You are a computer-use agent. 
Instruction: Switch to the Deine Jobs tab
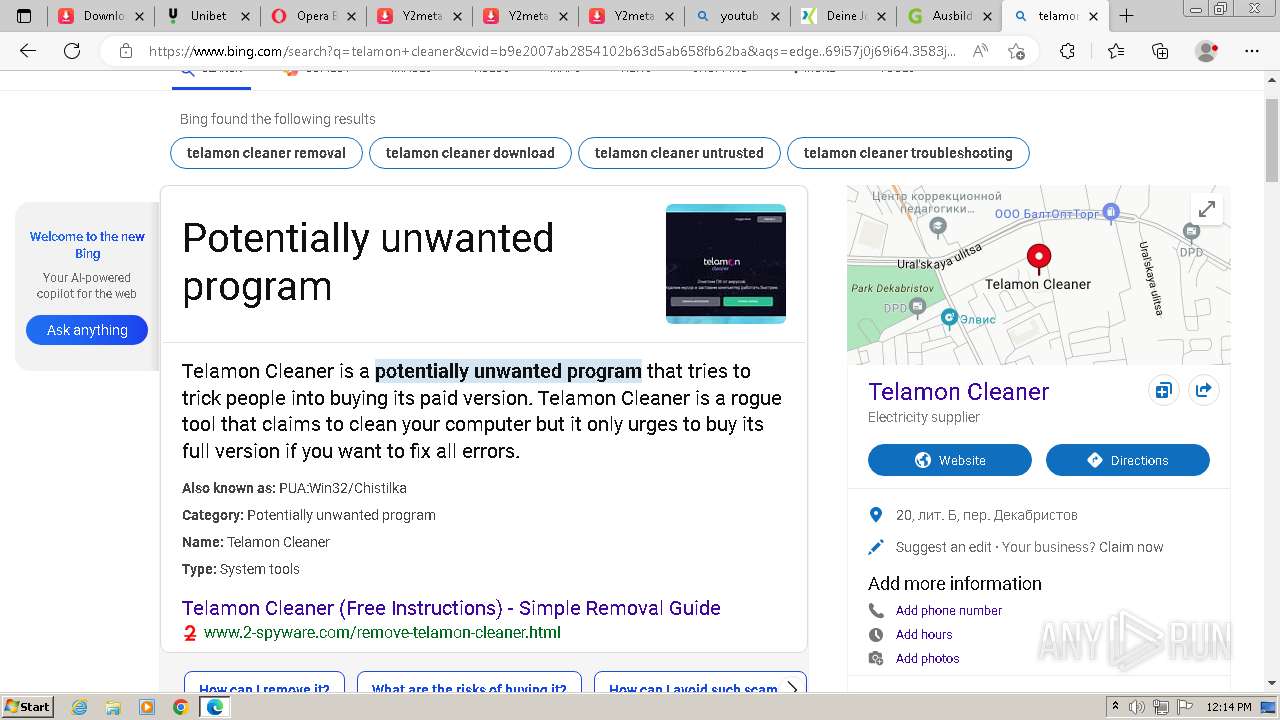point(844,15)
